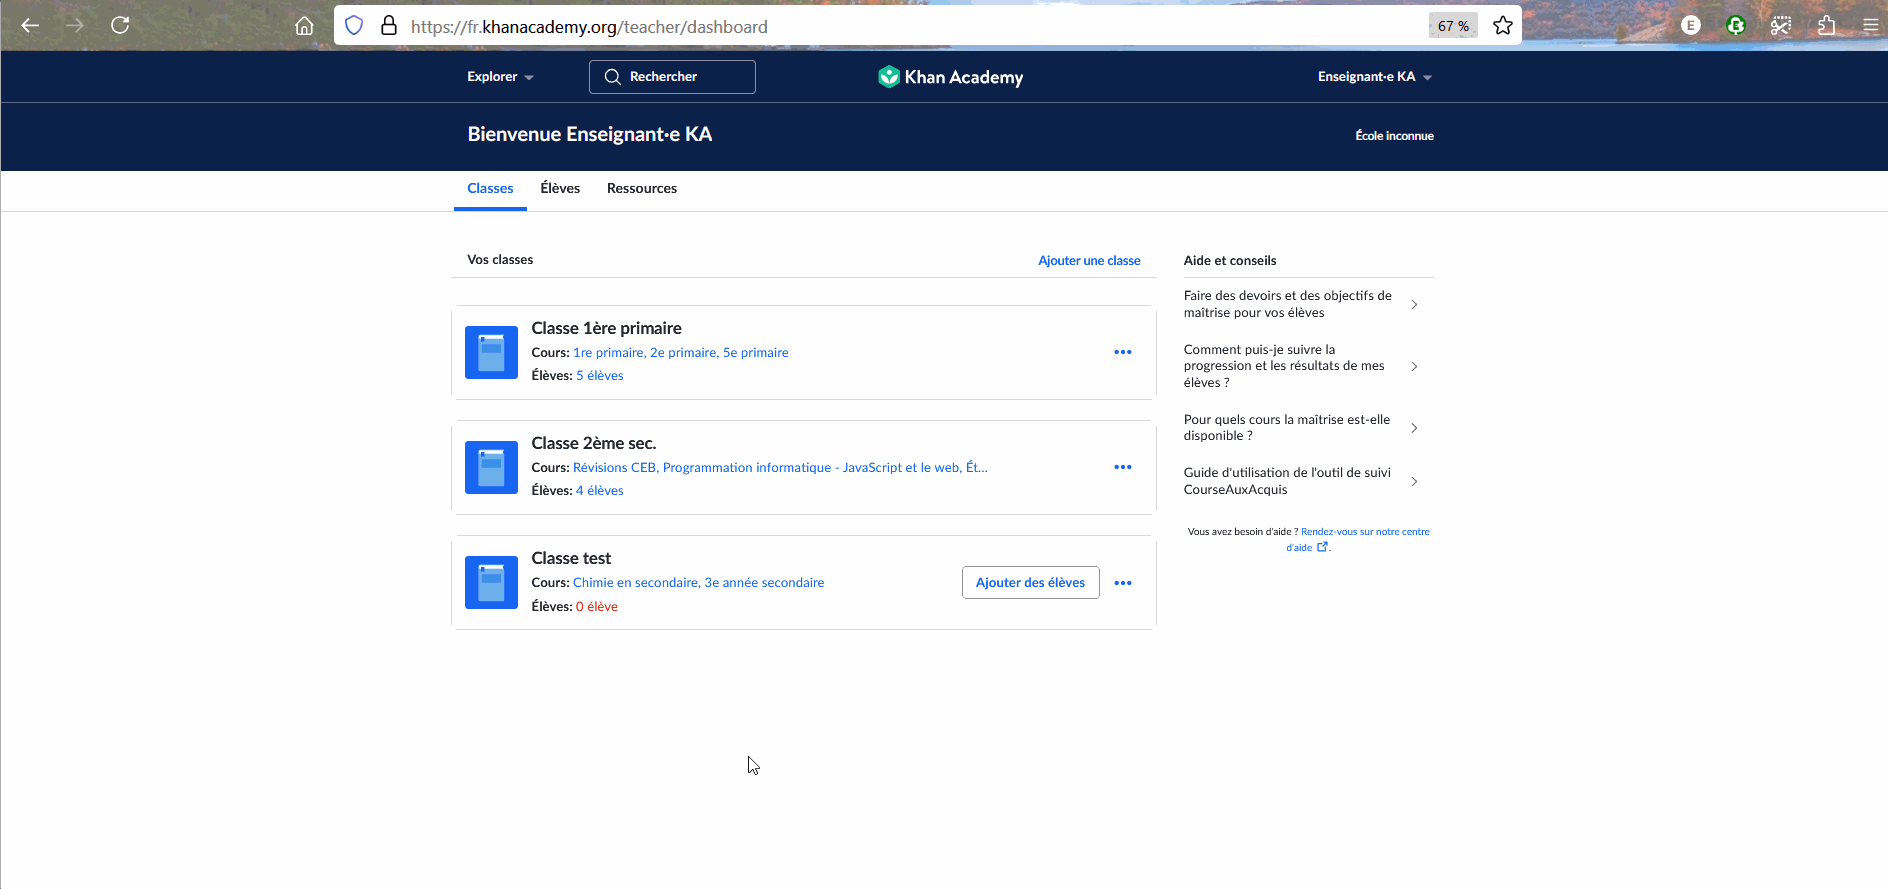
Task: Open the Enseignant·e KA account dropdown
Action: click(1374, 77)
